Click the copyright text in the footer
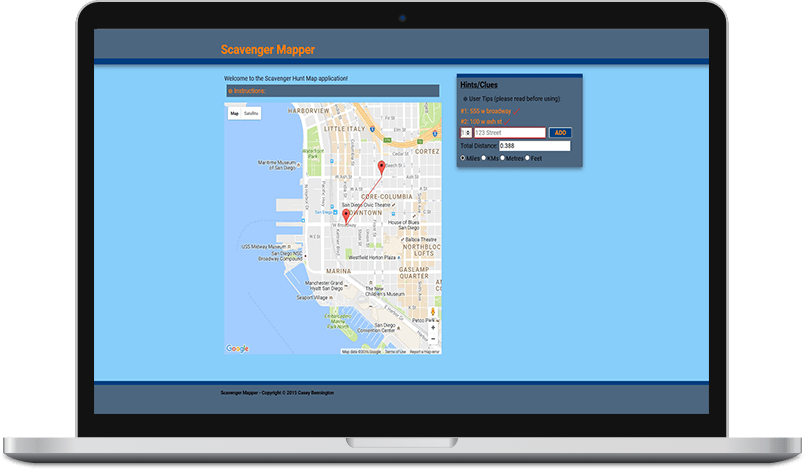 pos(277,393)
